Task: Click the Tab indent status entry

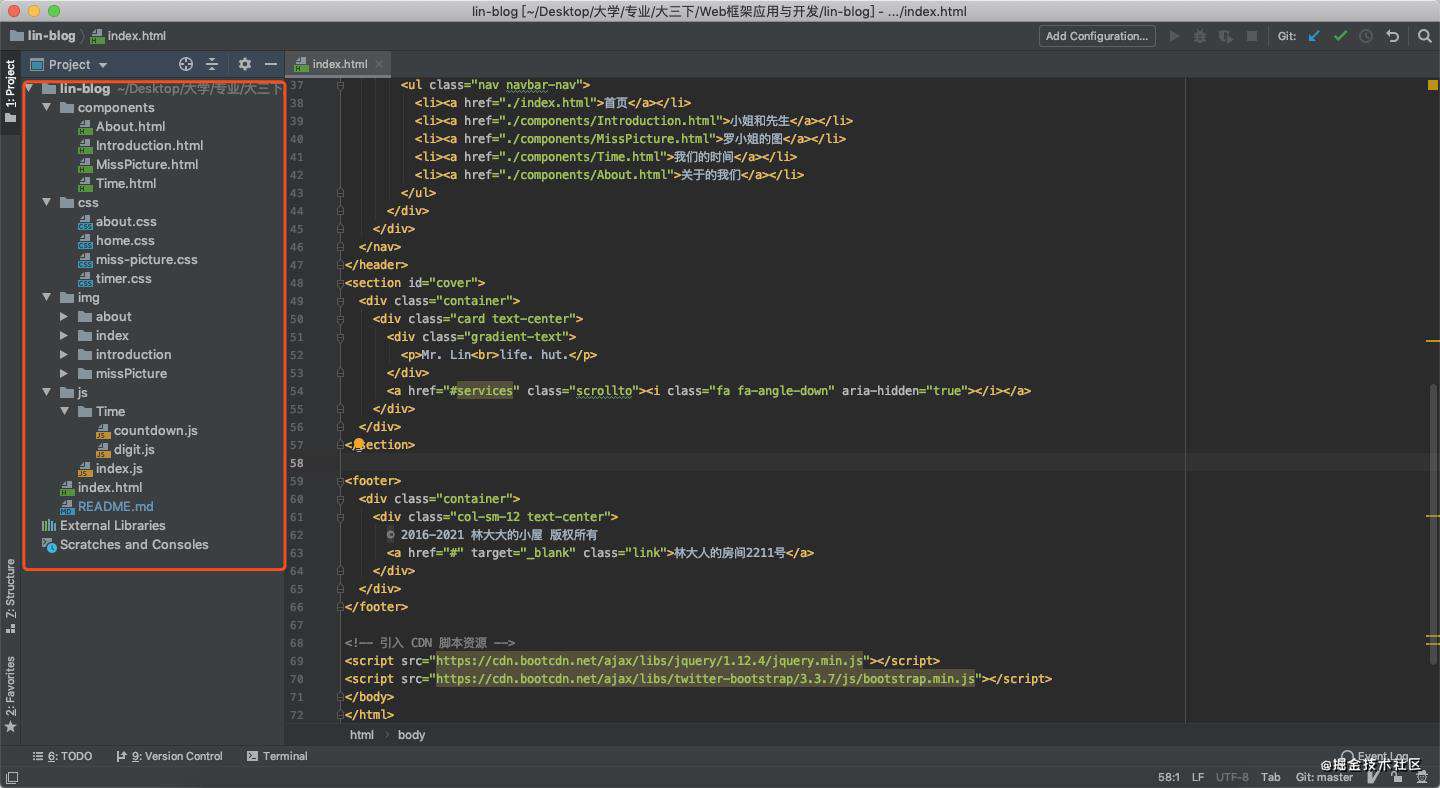Action: point(1271,777)
